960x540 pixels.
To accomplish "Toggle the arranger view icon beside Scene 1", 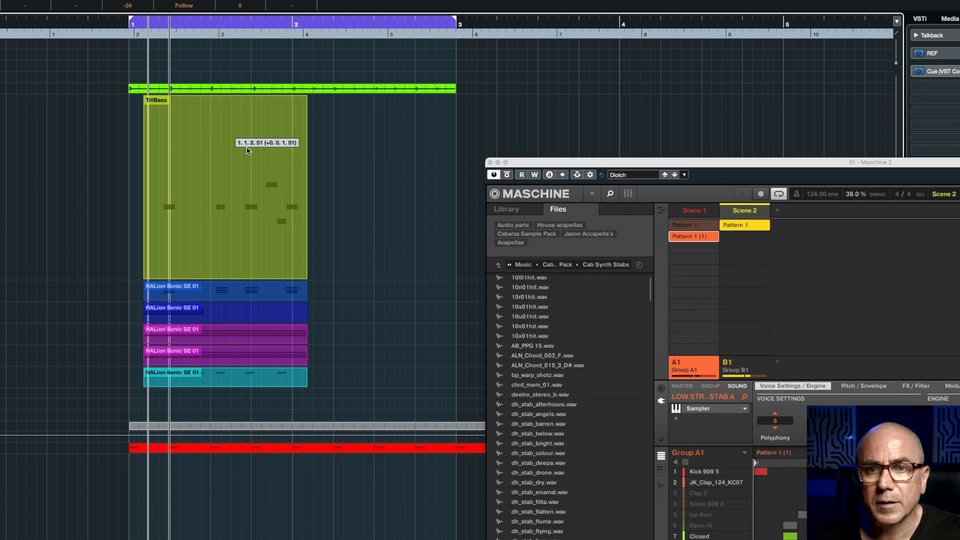I will [661, 210].
